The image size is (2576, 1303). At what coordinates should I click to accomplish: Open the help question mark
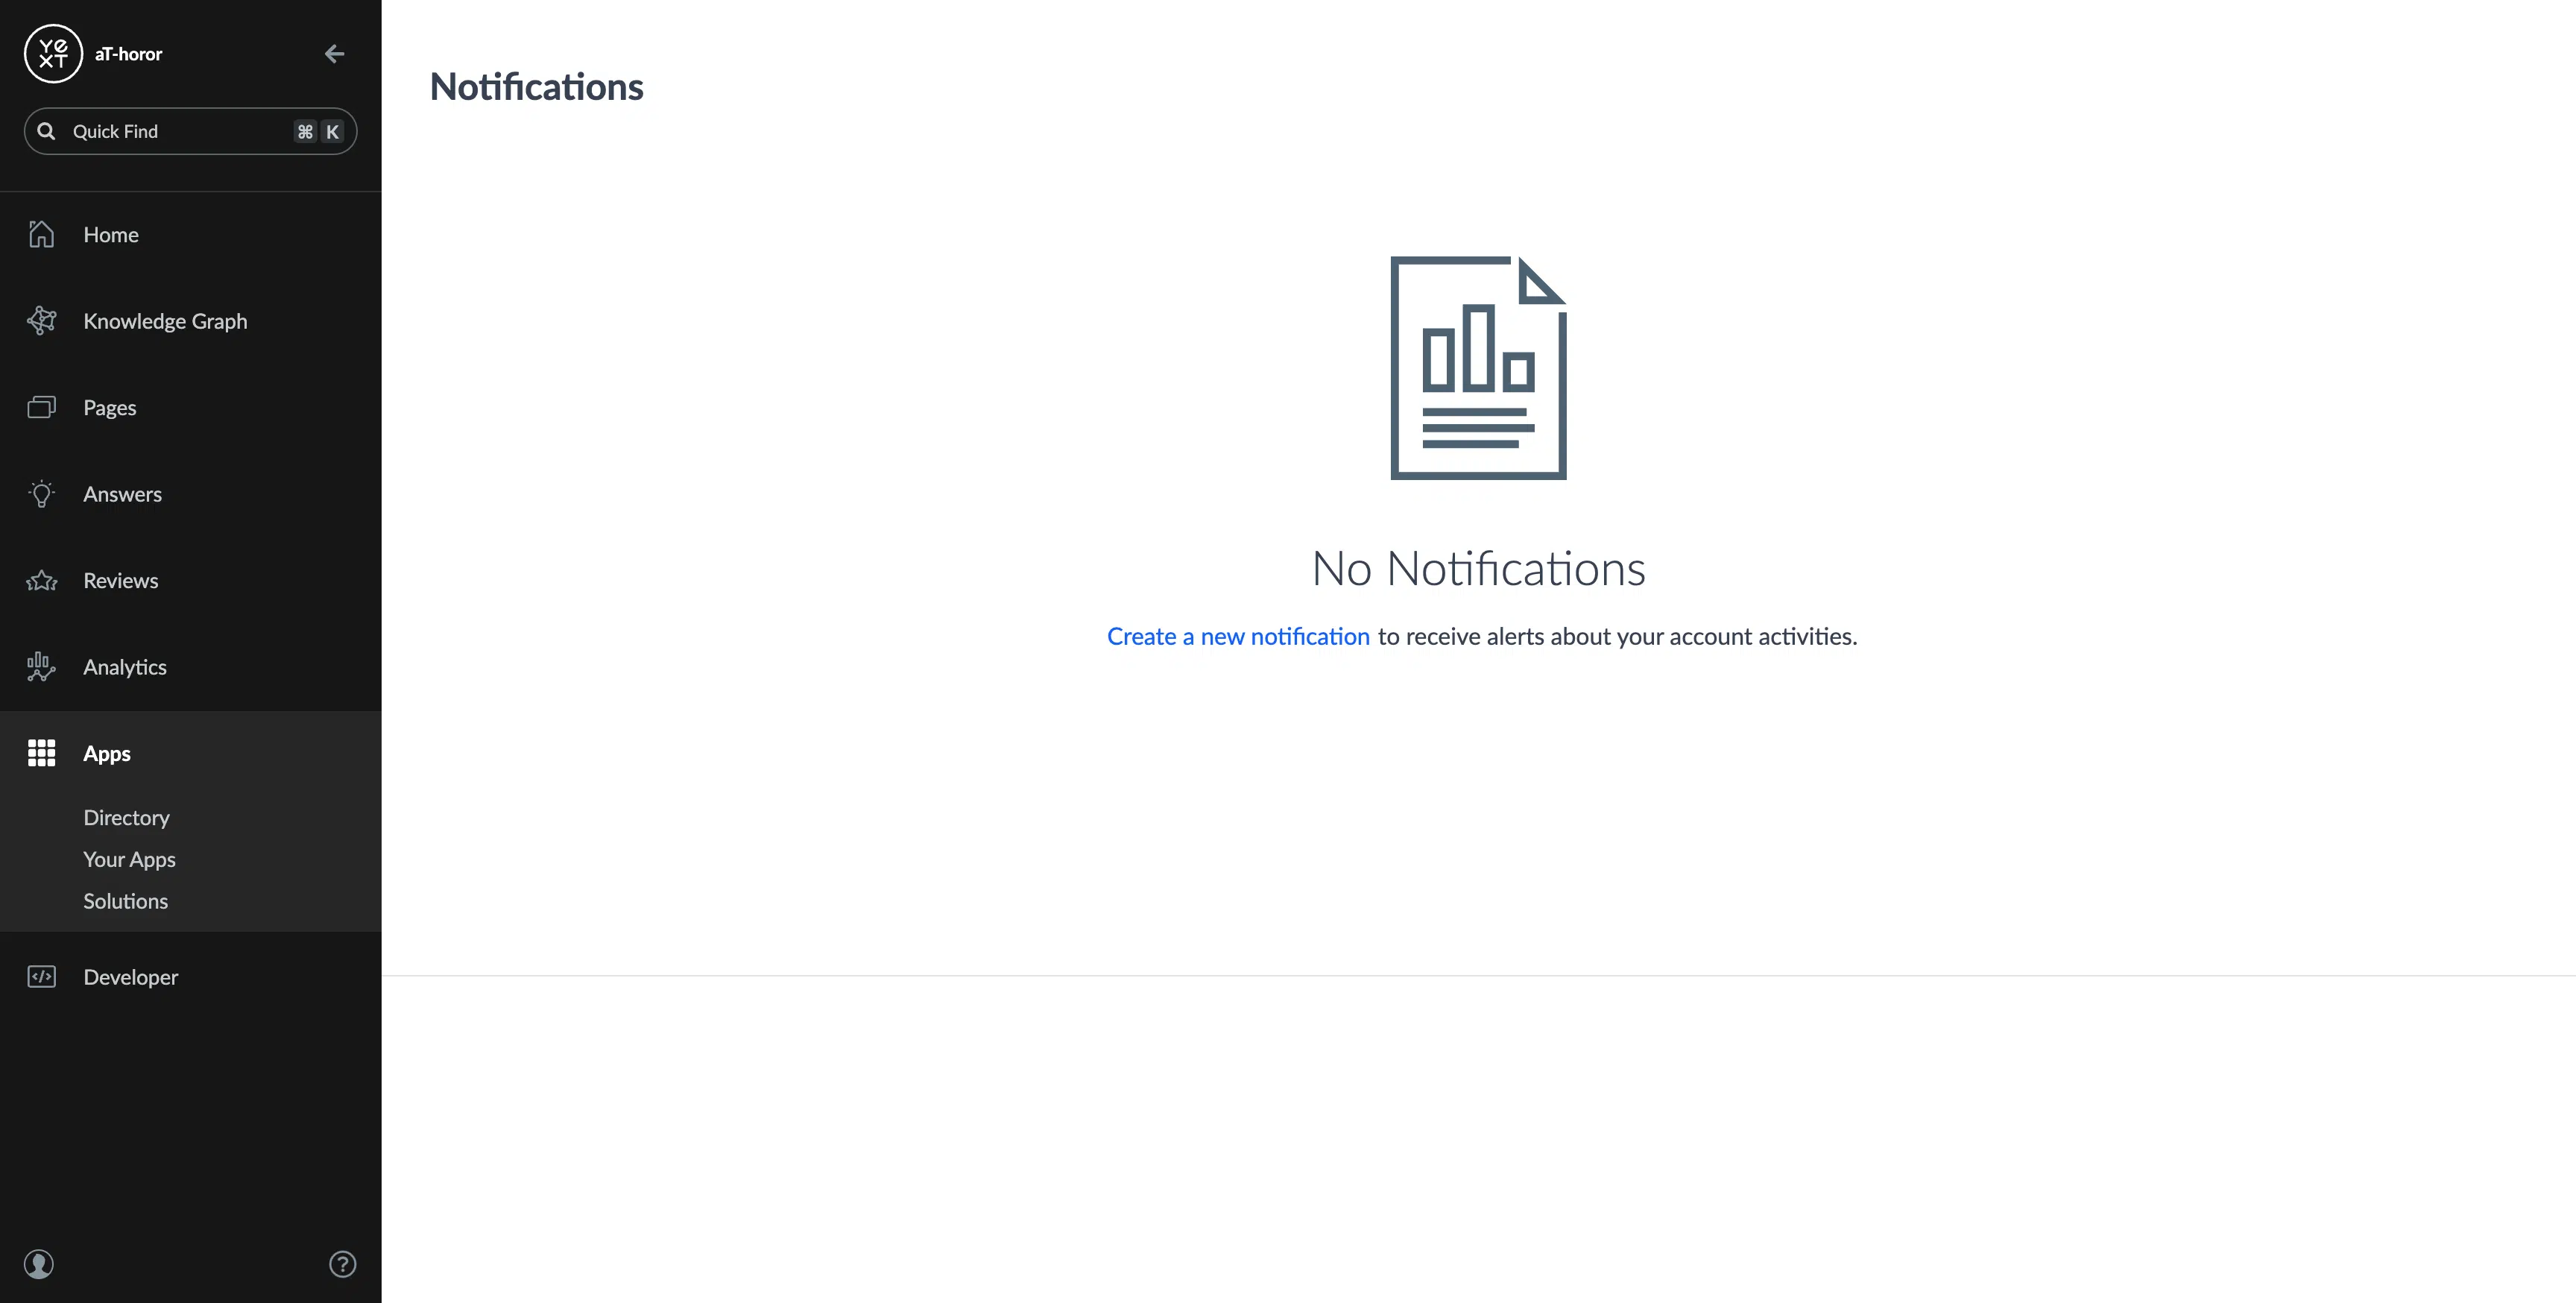(342, 1264)
